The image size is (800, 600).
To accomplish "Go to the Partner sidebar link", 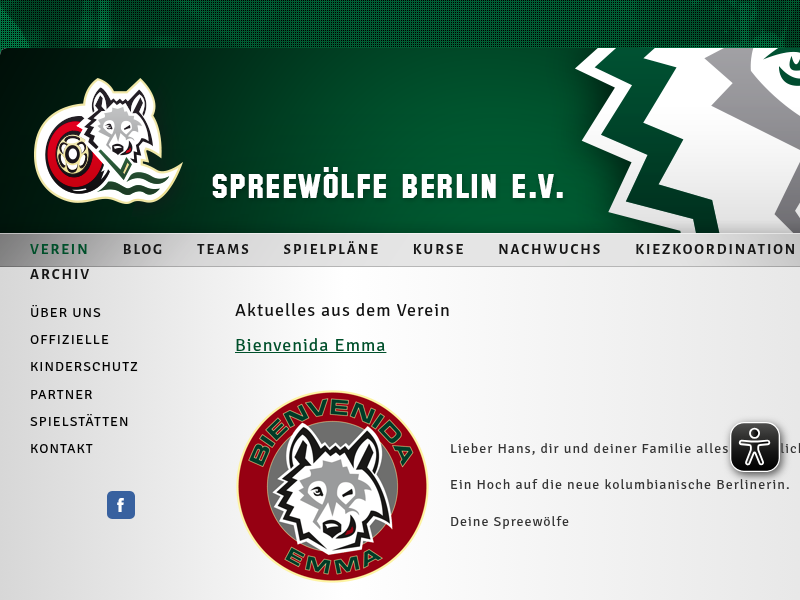I will tap(62, 394).
